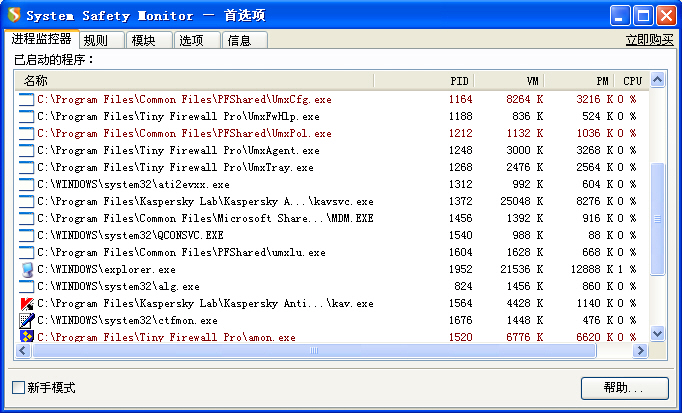
Task: Minimize the System Safety Monitor window
Action: click(619, 16)
